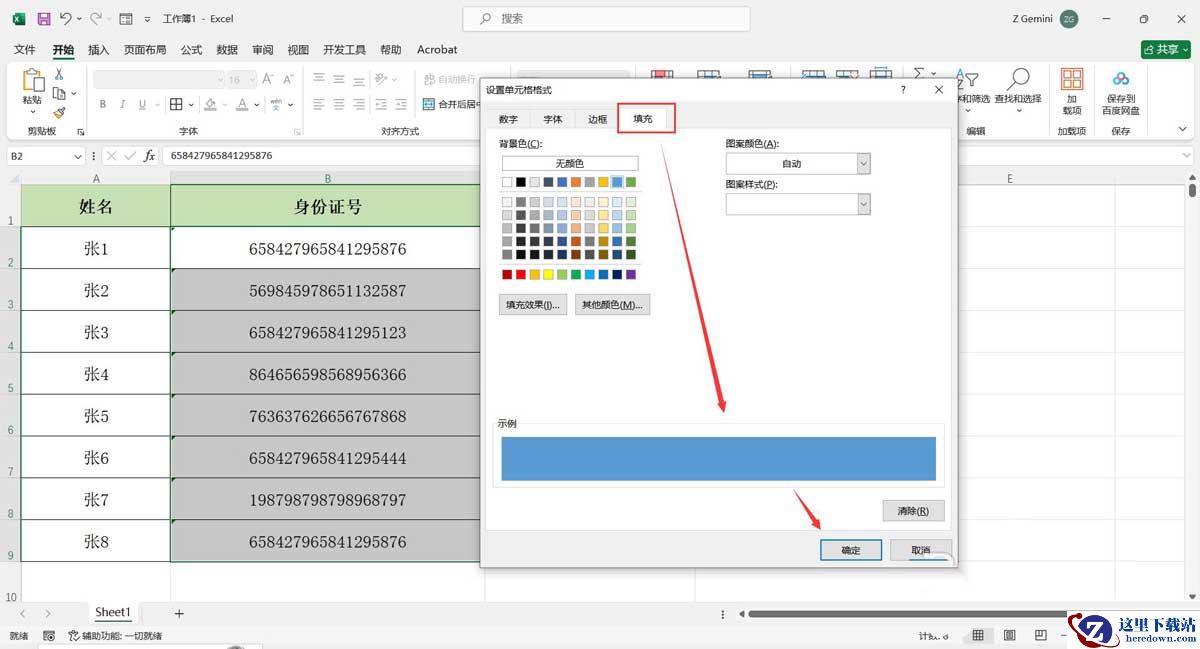Click the Undo arrow icon
Screen dimensions: 1200x649
(65, 19)
